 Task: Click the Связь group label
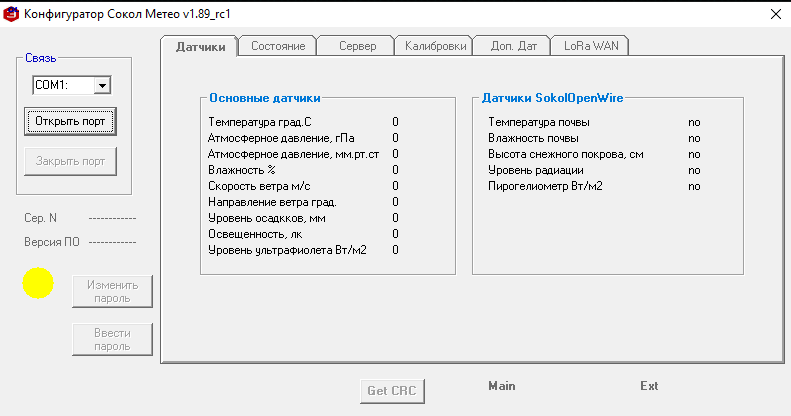pos(40,58)
